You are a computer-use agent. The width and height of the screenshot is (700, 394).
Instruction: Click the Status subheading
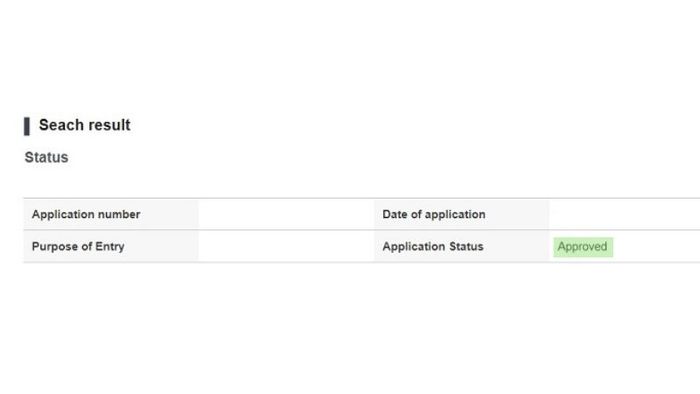click(46, 158)
